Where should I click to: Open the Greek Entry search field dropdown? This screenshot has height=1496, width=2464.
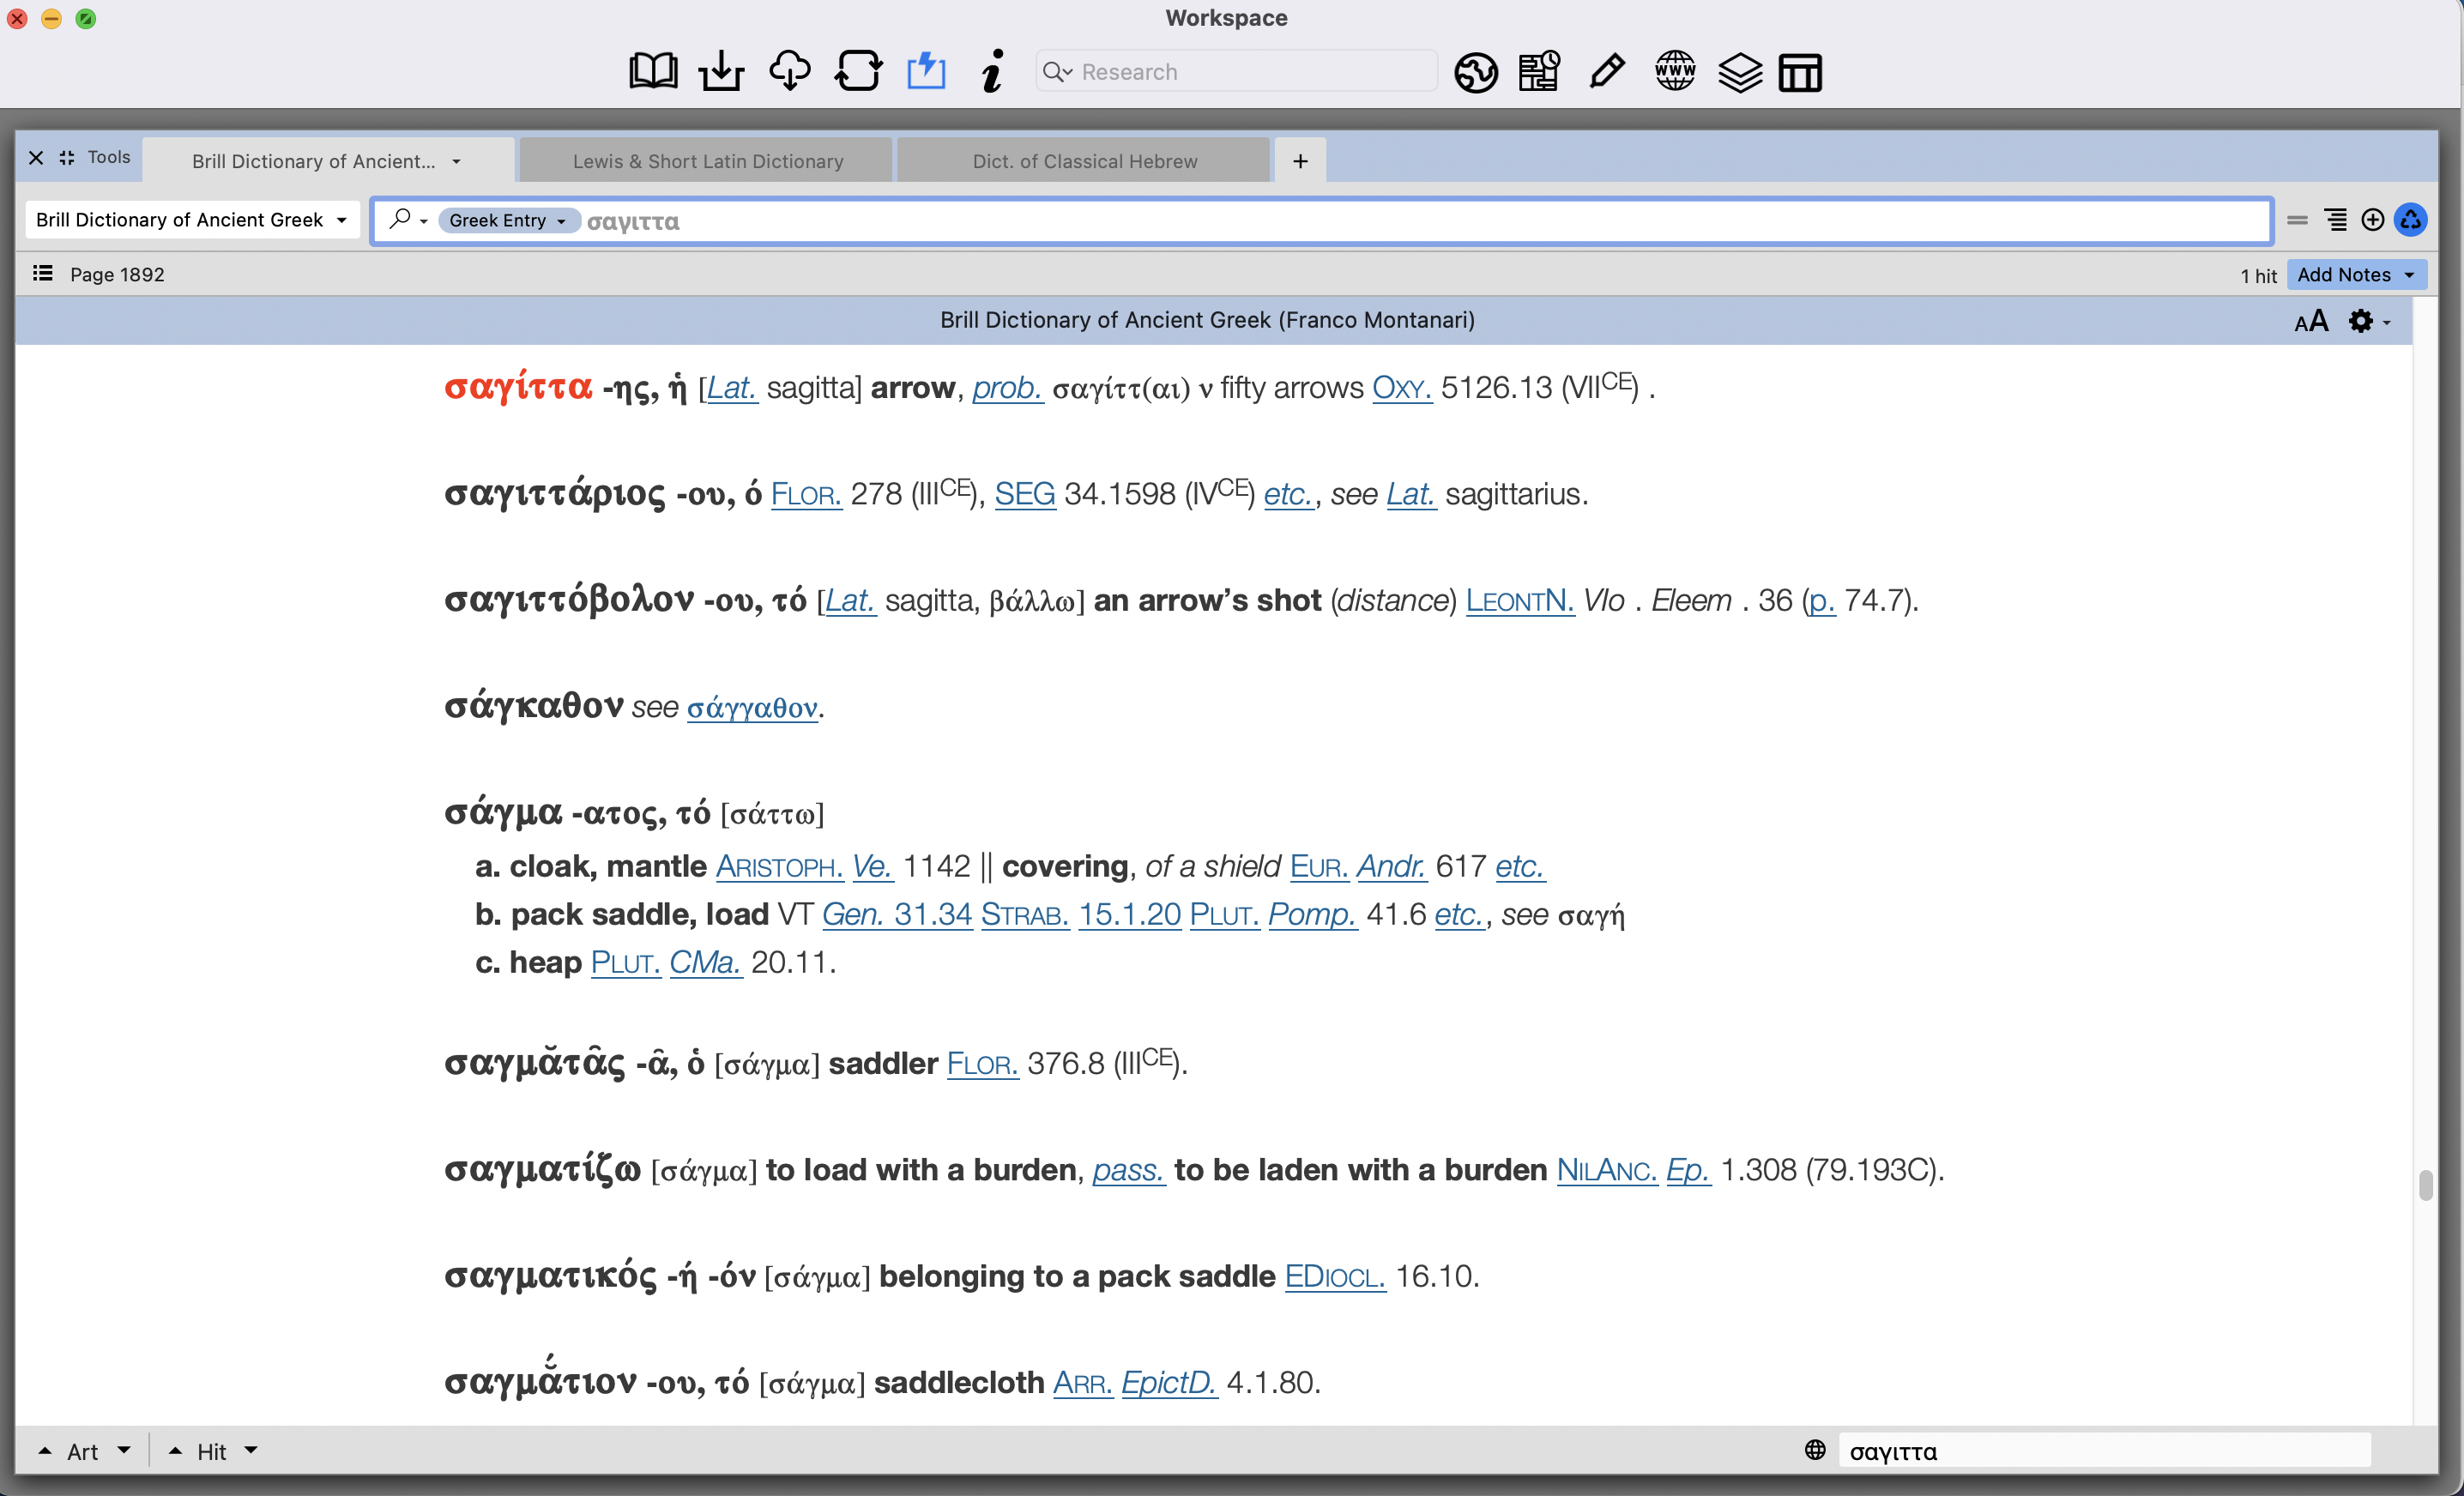(508, 220)
